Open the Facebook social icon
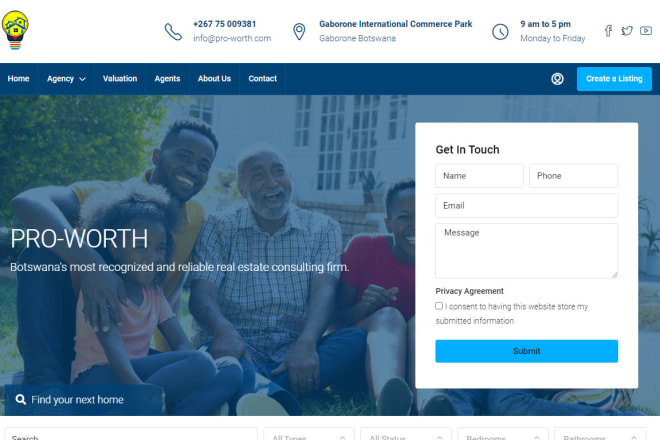The width and height of the screenshot is (660, 440). 608,31
